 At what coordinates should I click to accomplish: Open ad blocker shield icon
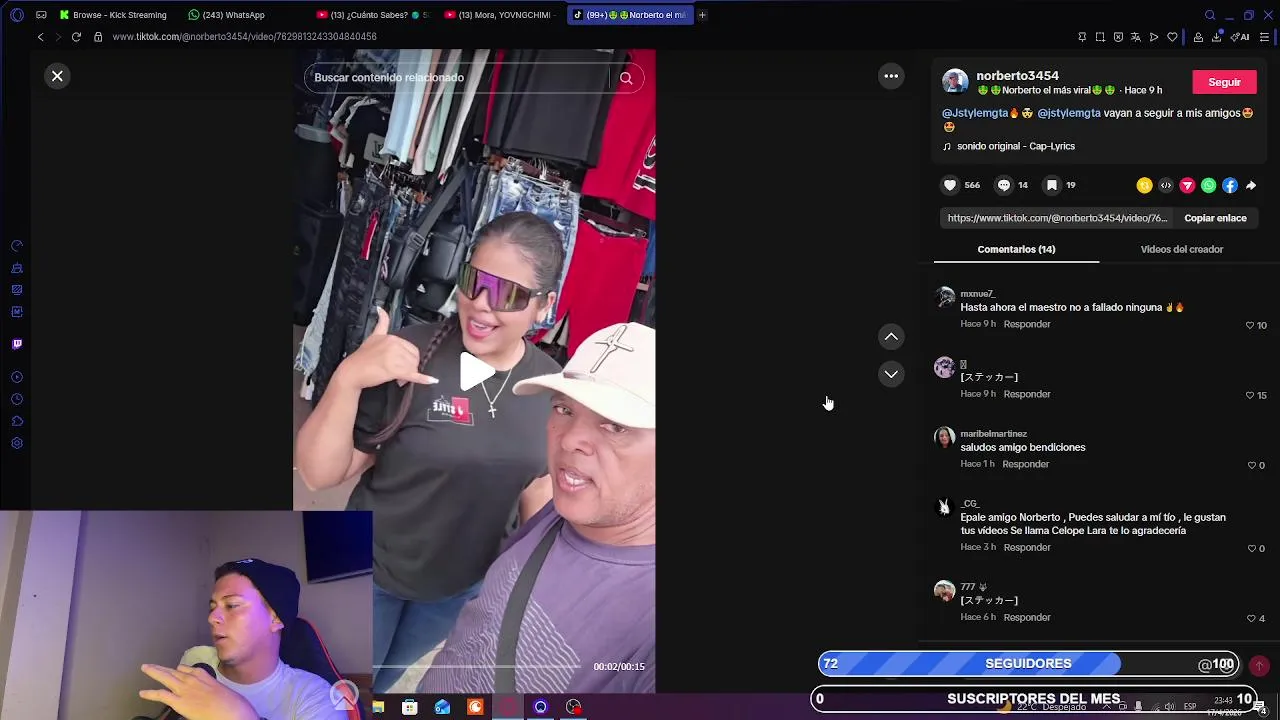click(x=1118, y=37)
